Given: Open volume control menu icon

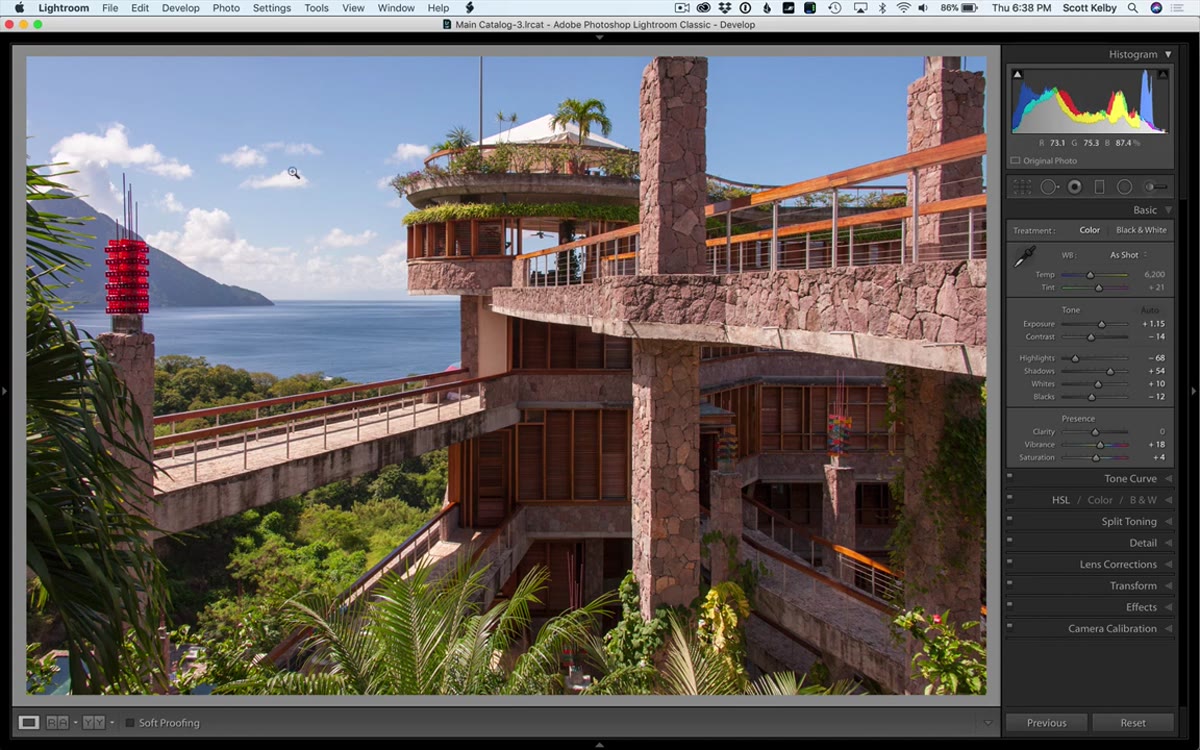Looking at the screenshot, I should click(925, 8).
